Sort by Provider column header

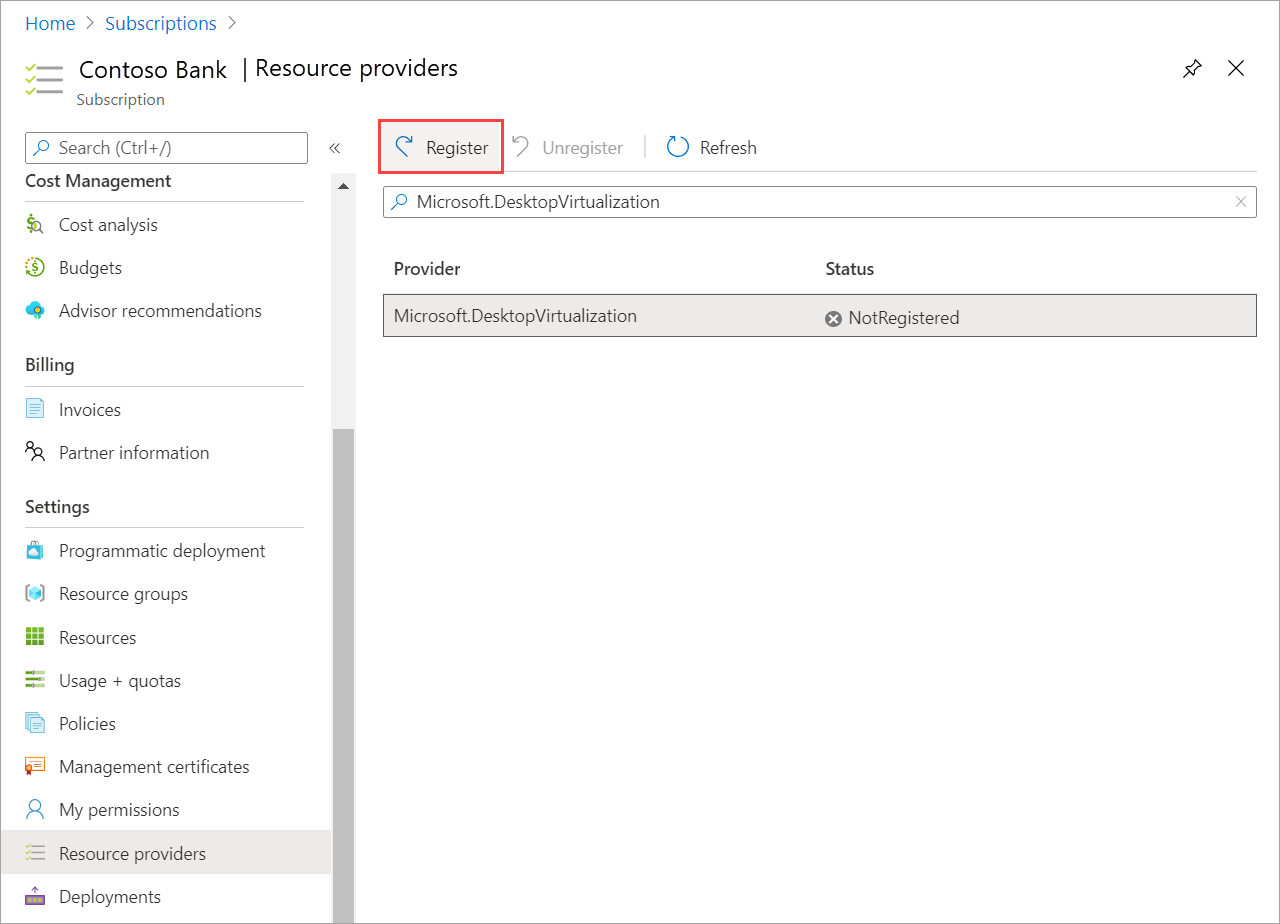point(427,269)
